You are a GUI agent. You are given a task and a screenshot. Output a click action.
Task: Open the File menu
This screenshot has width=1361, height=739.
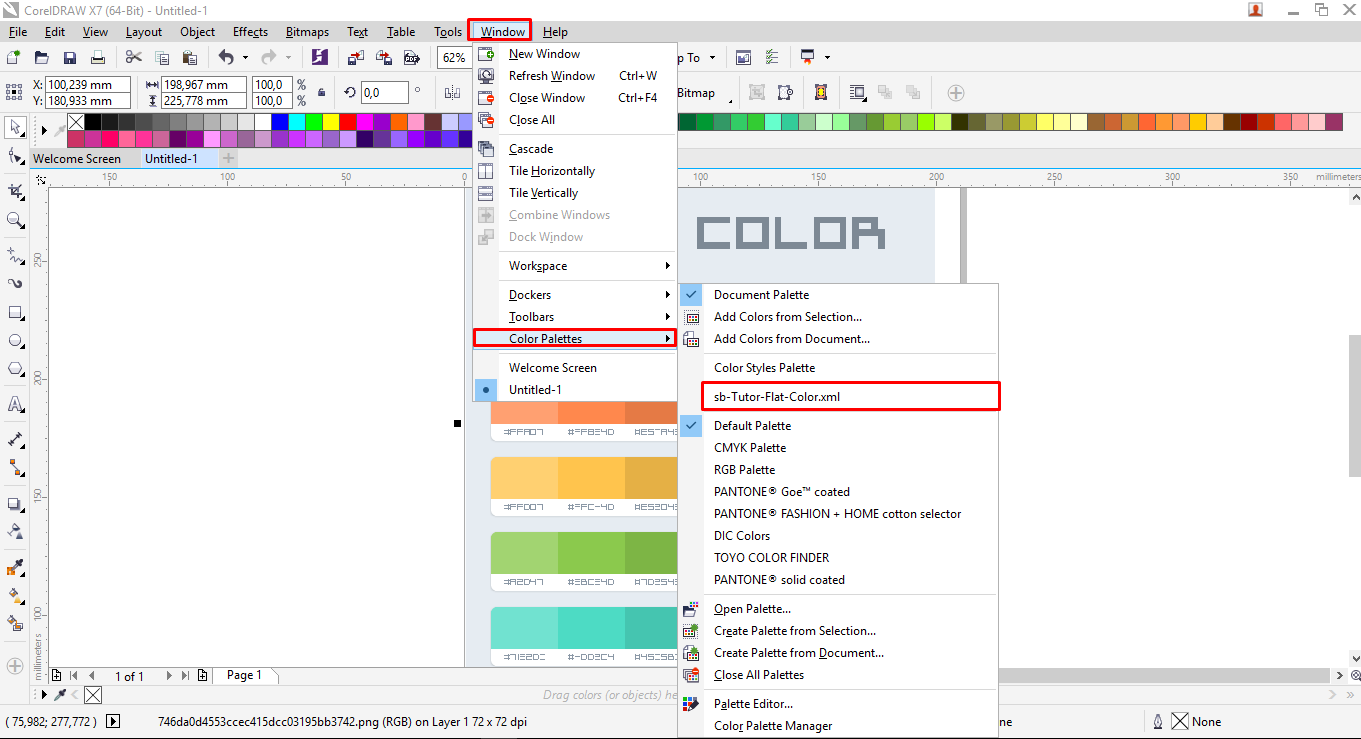[18, 32]
